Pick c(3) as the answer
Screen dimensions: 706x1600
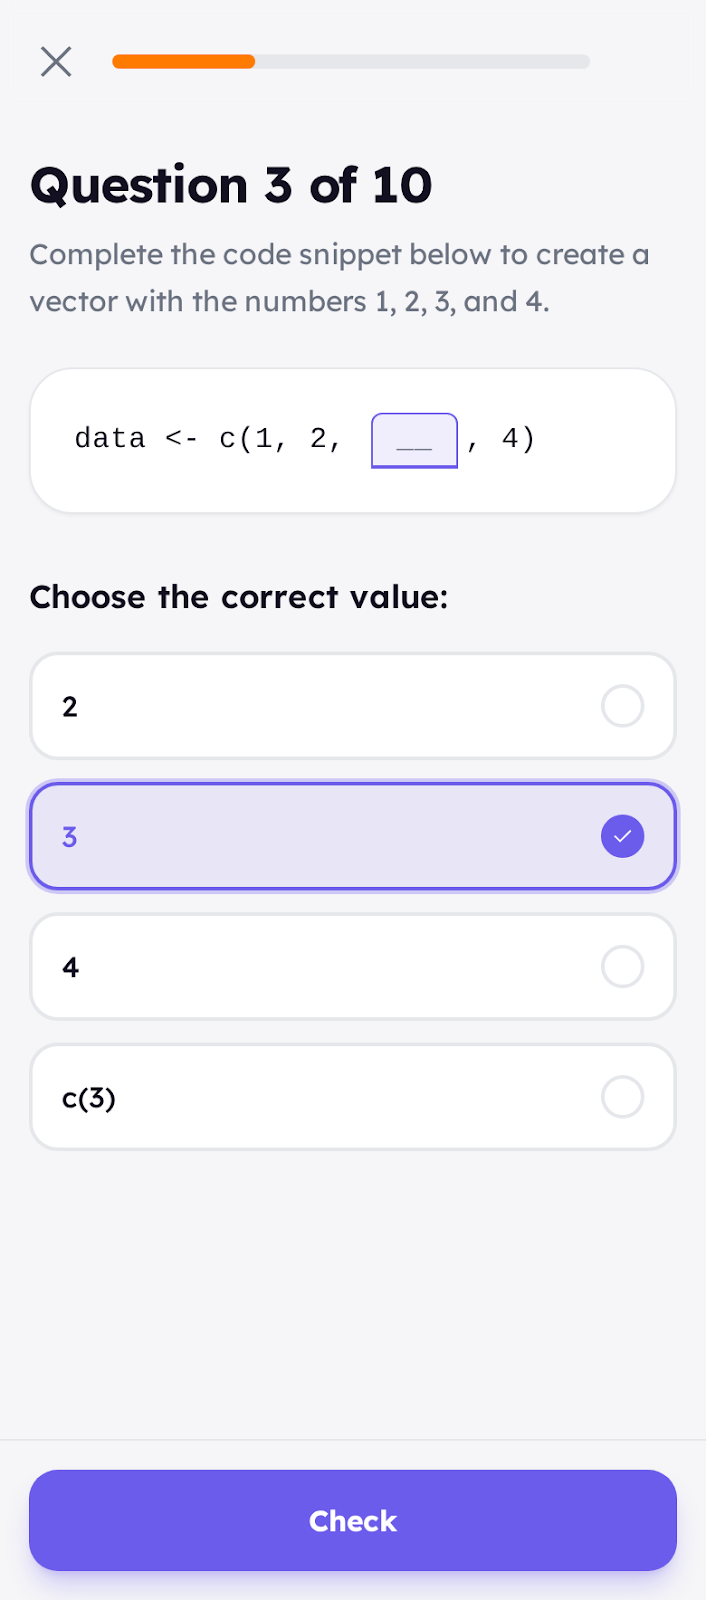coord(352,1096)
